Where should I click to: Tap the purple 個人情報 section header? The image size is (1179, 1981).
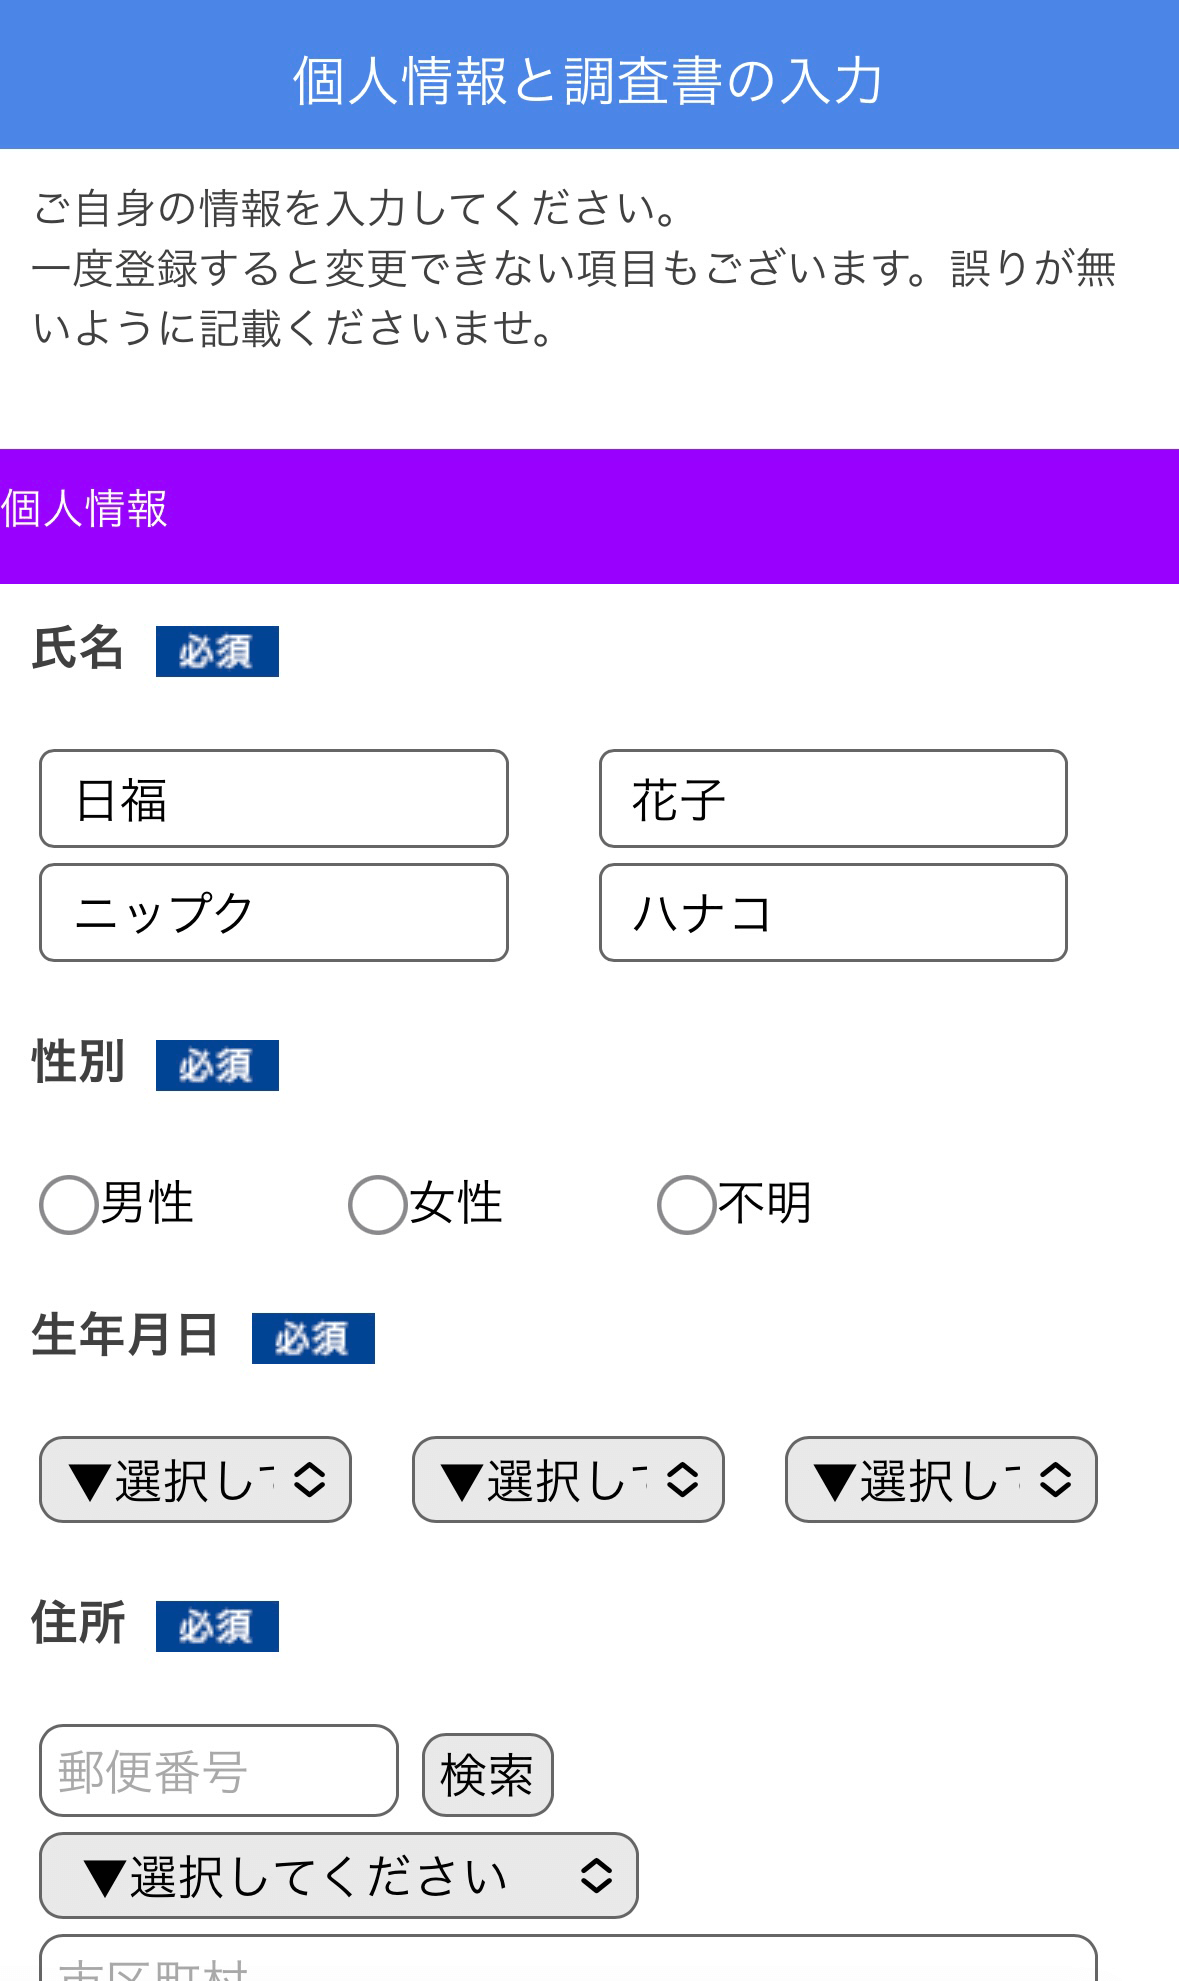(589, 516)
